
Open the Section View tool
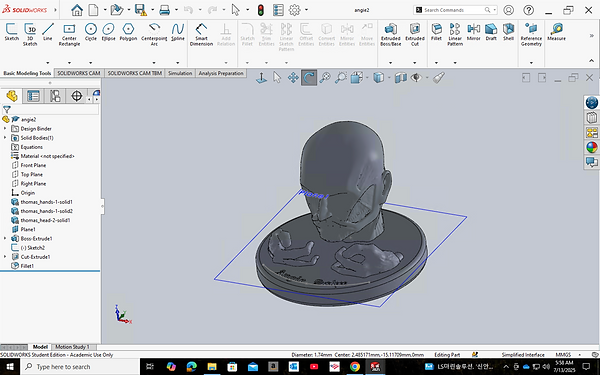401,78
